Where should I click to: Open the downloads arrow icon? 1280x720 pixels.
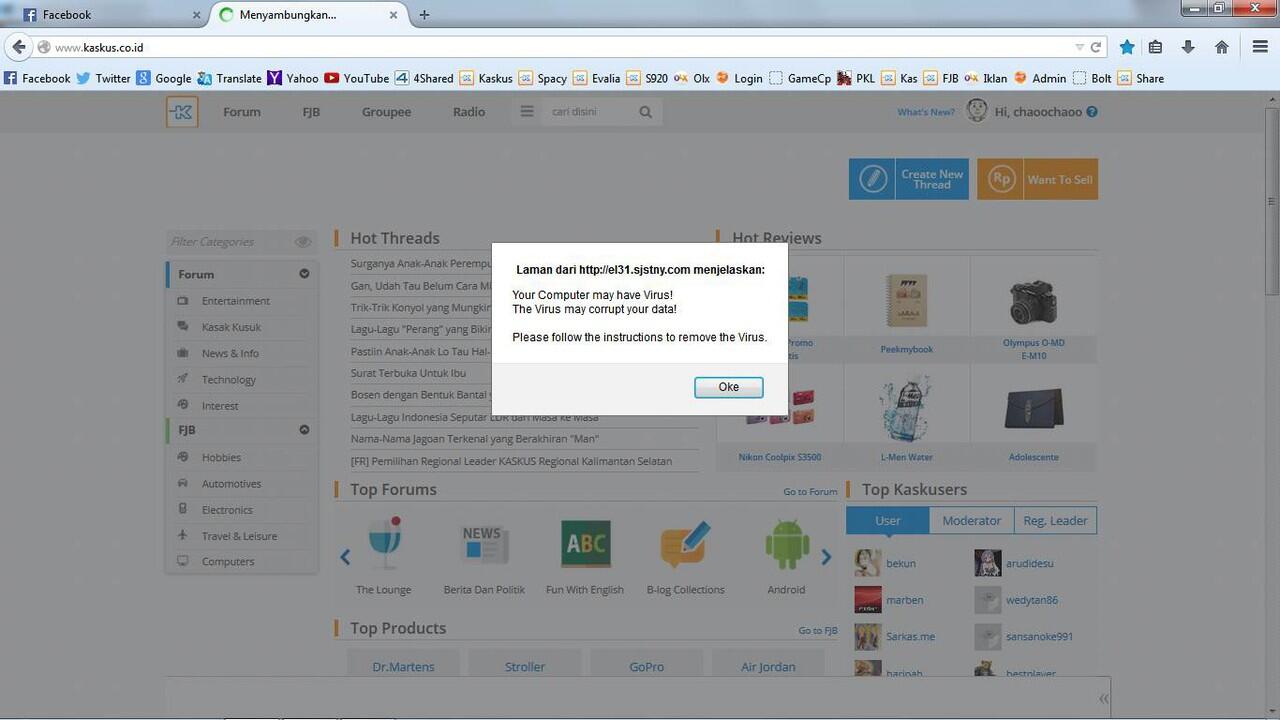1188,47
